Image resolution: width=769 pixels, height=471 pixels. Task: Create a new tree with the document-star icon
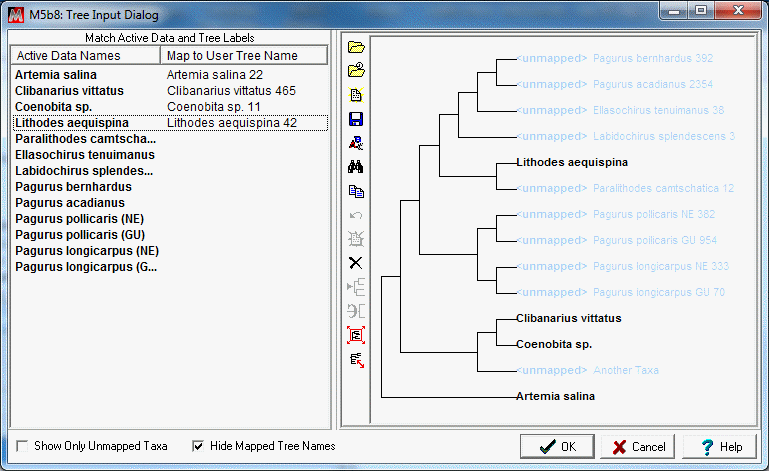pyautogui.click(x=356, y=95)
